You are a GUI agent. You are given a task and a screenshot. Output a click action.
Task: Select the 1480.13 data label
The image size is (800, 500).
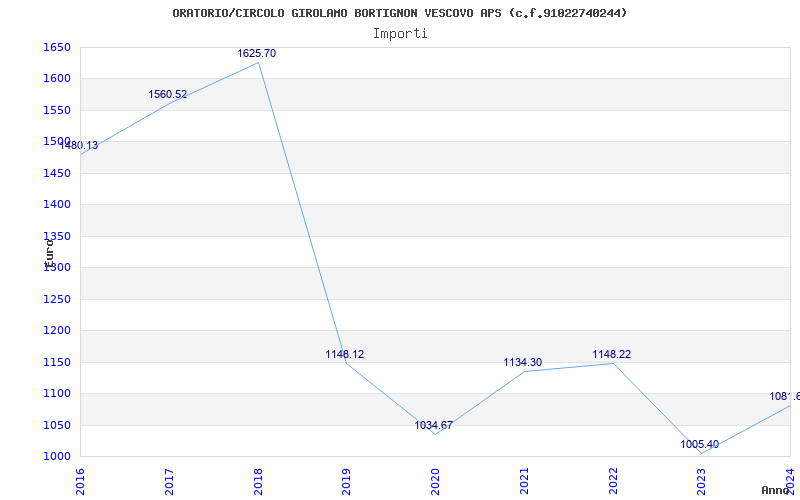[79, 145]
